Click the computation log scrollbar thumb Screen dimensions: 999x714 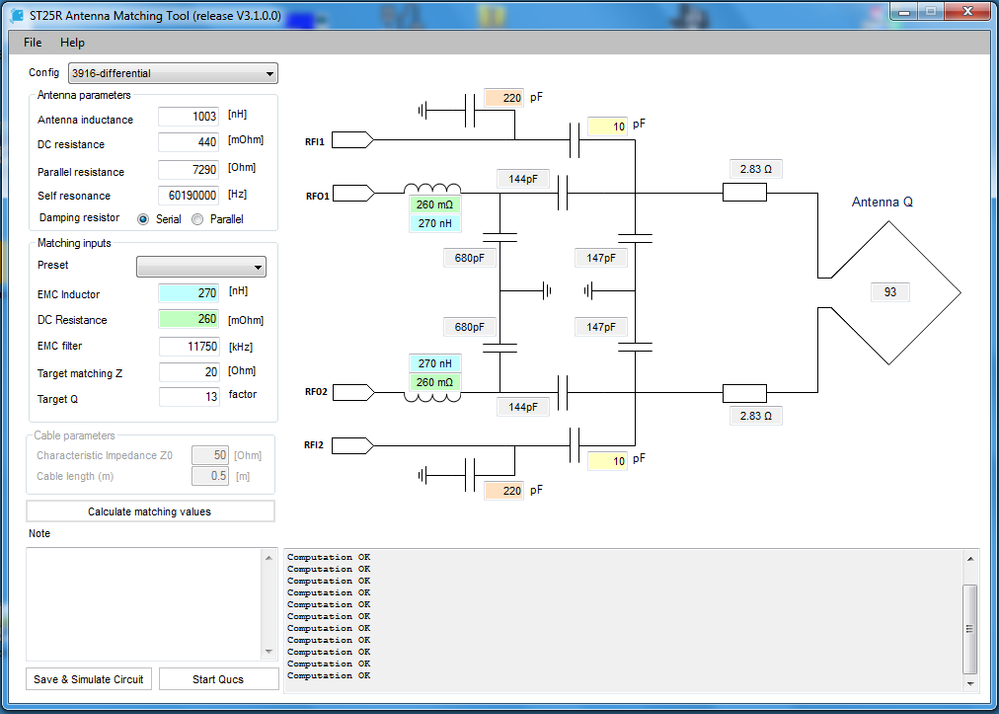pyautogui.click(x=970, y=629)
